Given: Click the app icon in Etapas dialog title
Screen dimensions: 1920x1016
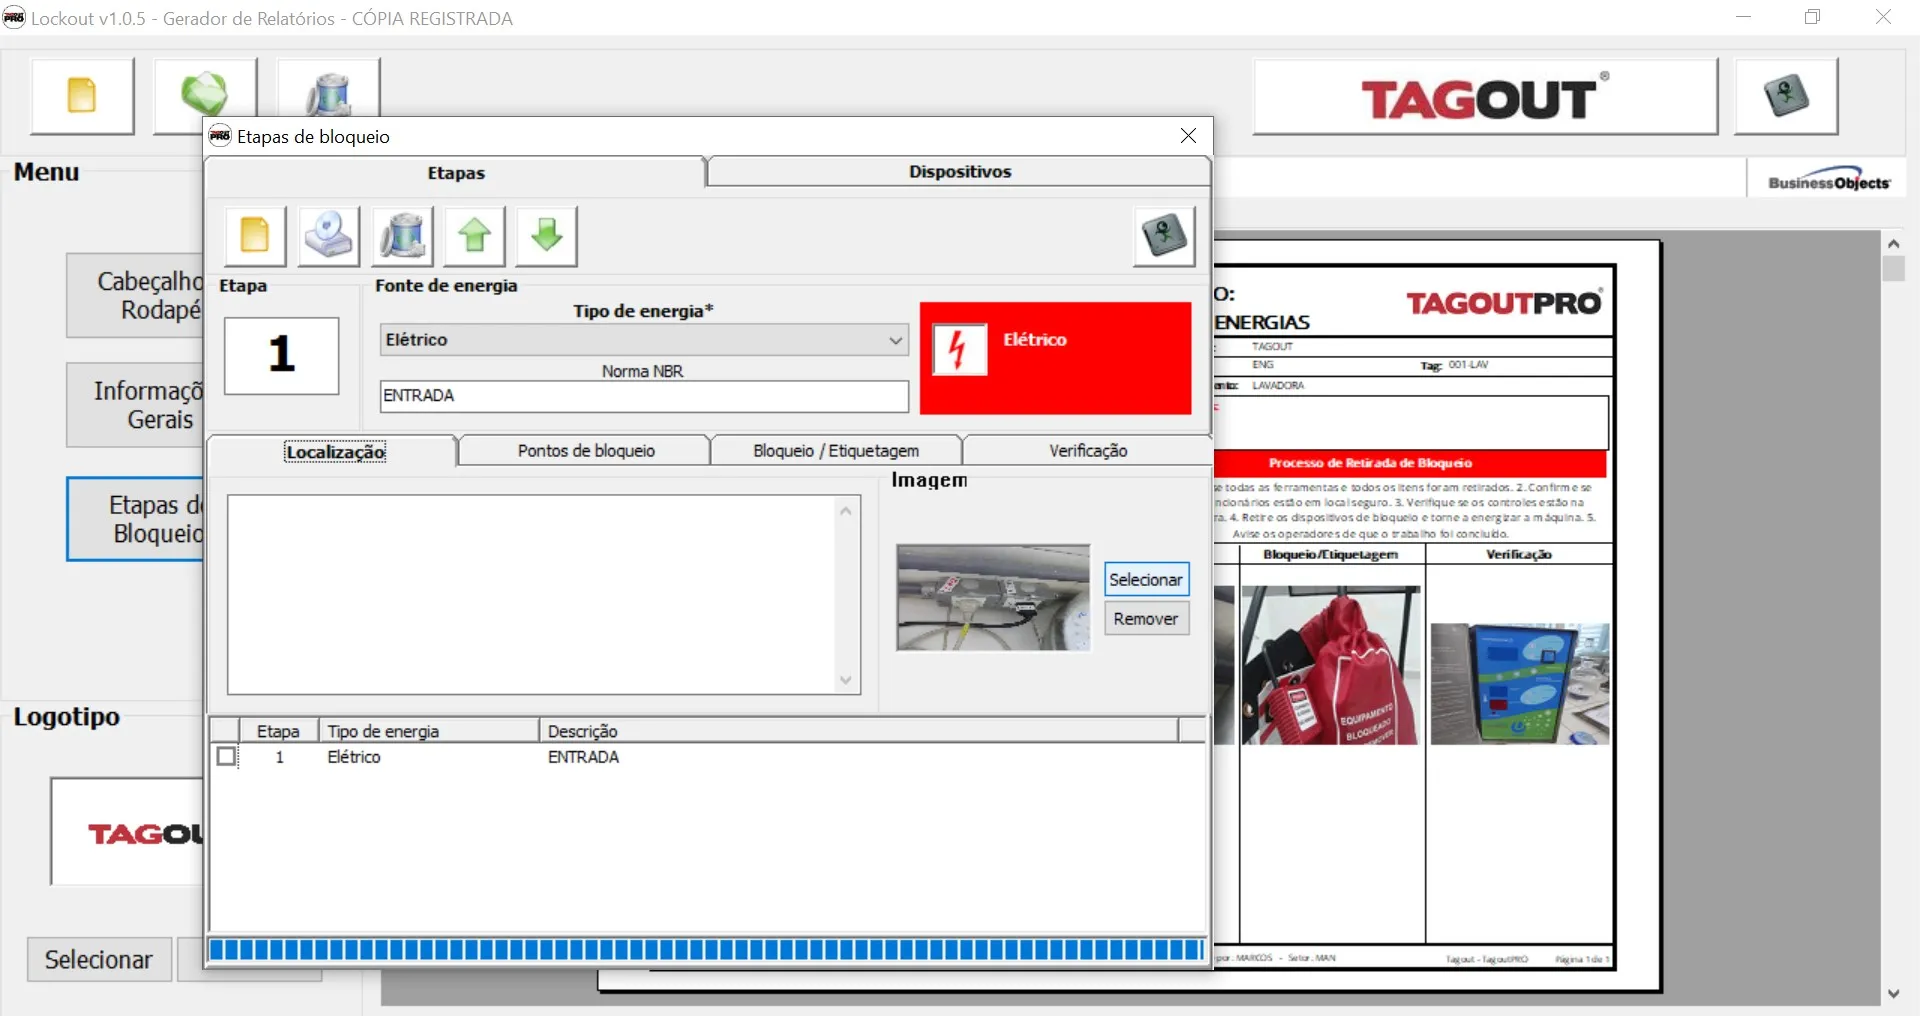Looking at the screenshot, I should coord(220,136).
